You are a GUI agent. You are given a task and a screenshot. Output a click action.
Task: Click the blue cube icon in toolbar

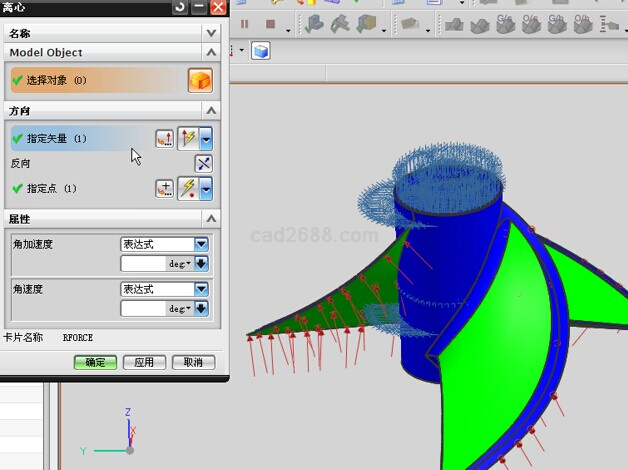point(260,50)
